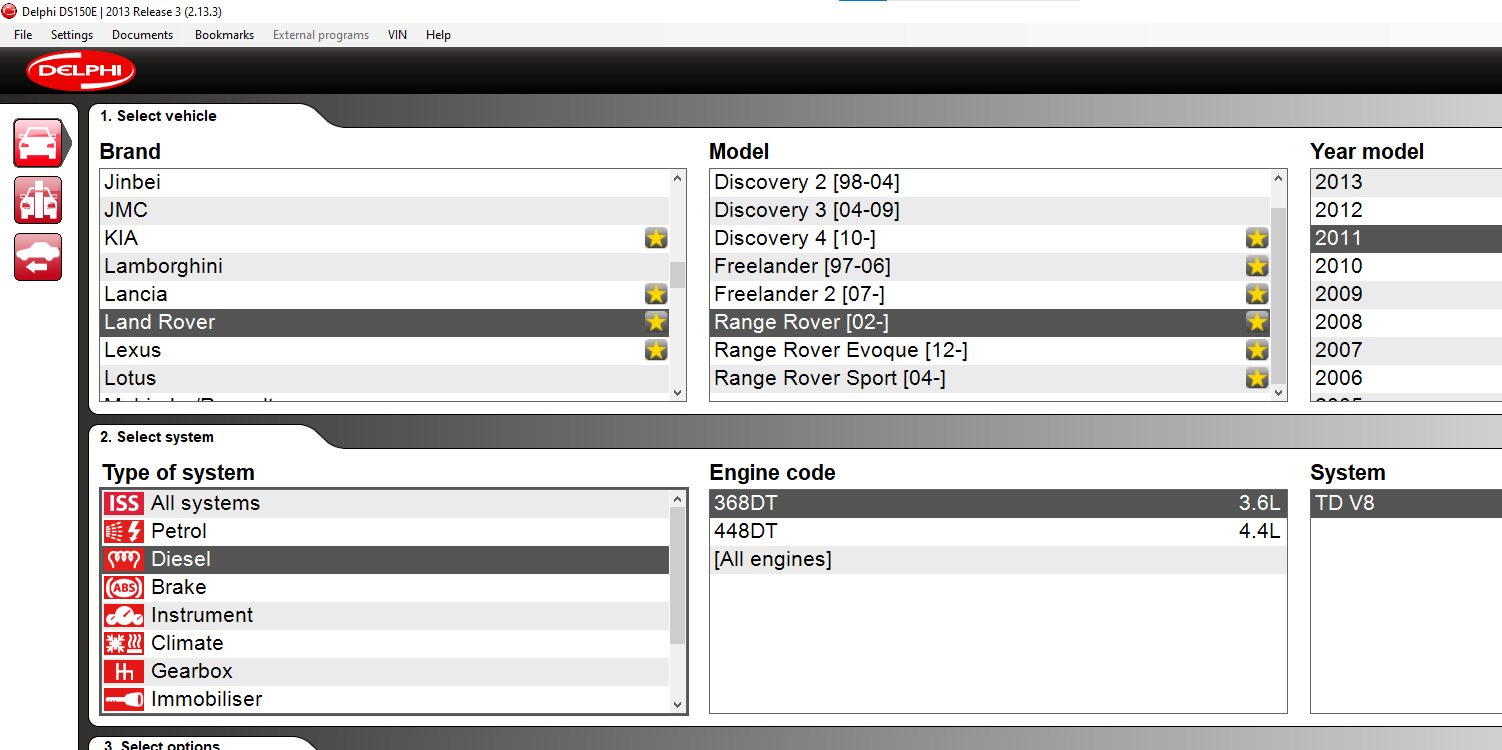Image resolution: width=1502 pixels, height=750 pixels.
Task: Select the Brake ABS icon
Action: 124,587
